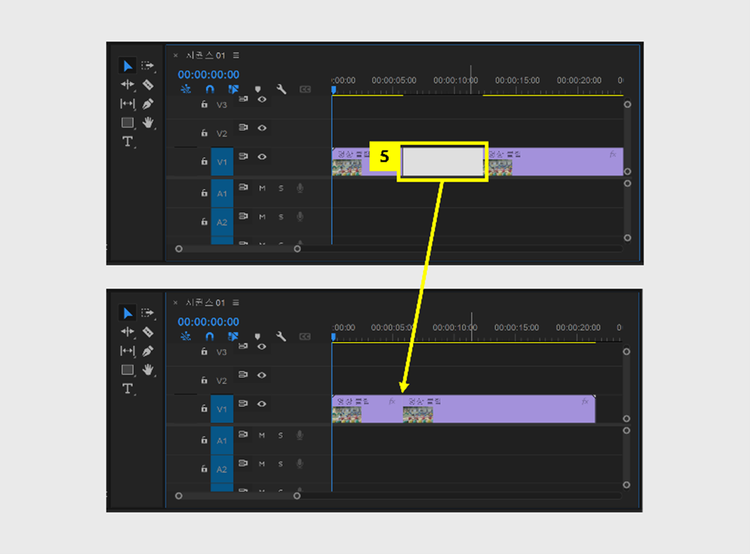Toggle V2 track eye in lower timeline
This screenshot has height=554, width=750.
click(x=262, y=375)
